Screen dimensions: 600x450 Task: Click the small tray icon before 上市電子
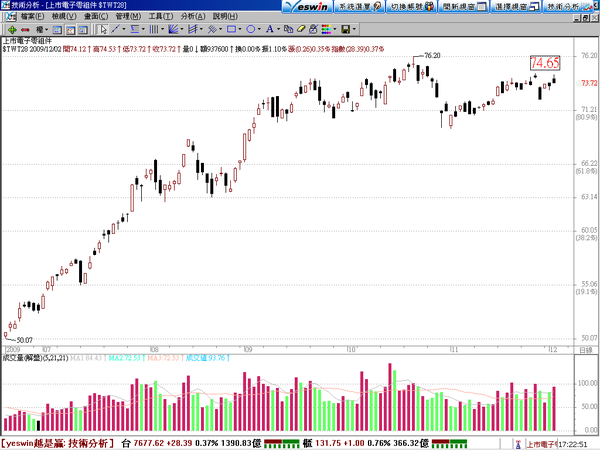518,444
